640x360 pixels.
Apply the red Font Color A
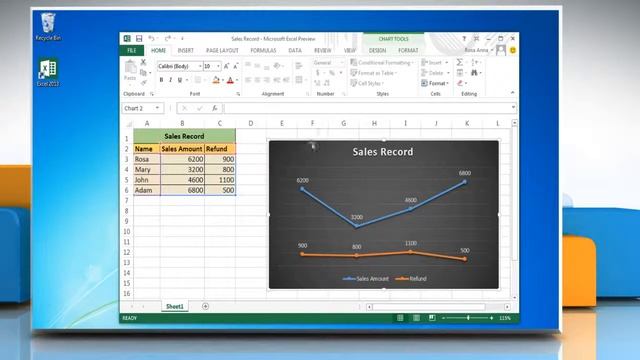(x=230, y=80)
